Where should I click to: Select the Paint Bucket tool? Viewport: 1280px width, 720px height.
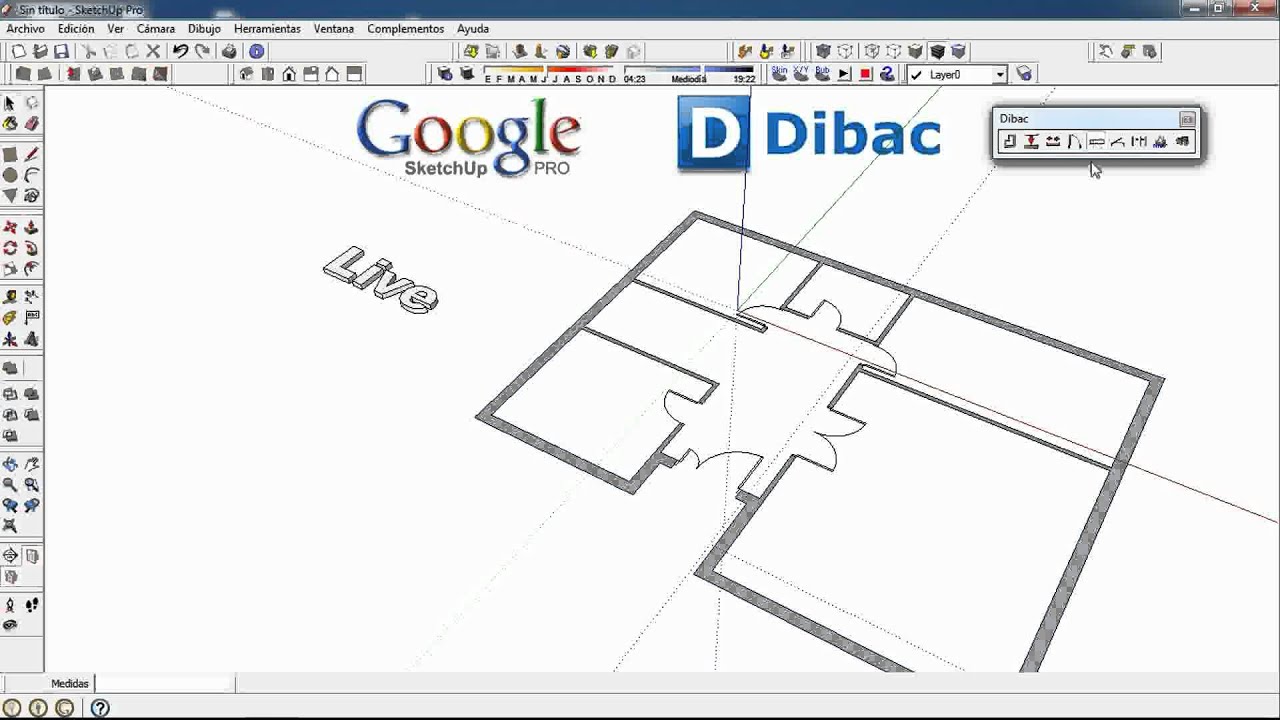[x=9, y=123]
